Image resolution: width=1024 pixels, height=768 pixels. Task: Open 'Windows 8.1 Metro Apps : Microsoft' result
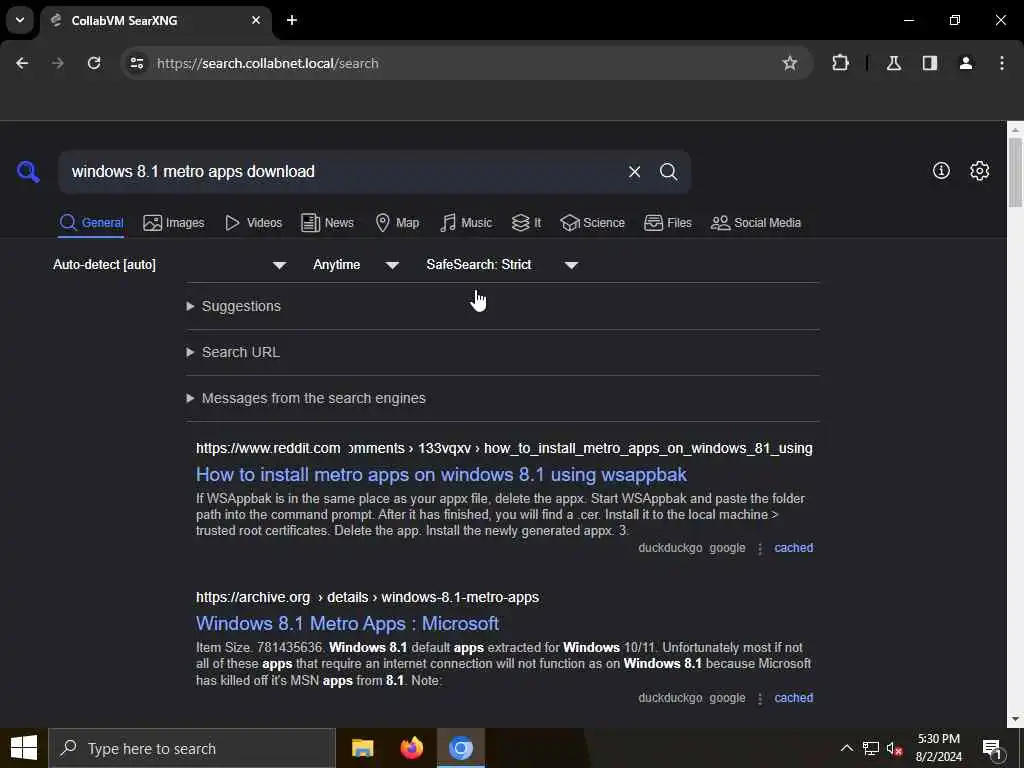coord(347,624)
